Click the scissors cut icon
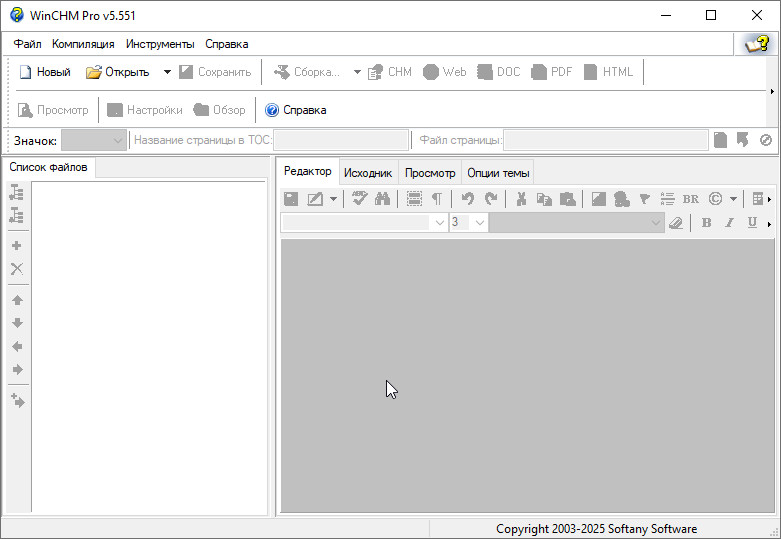 pyautogui.click(x=521, y=199)
